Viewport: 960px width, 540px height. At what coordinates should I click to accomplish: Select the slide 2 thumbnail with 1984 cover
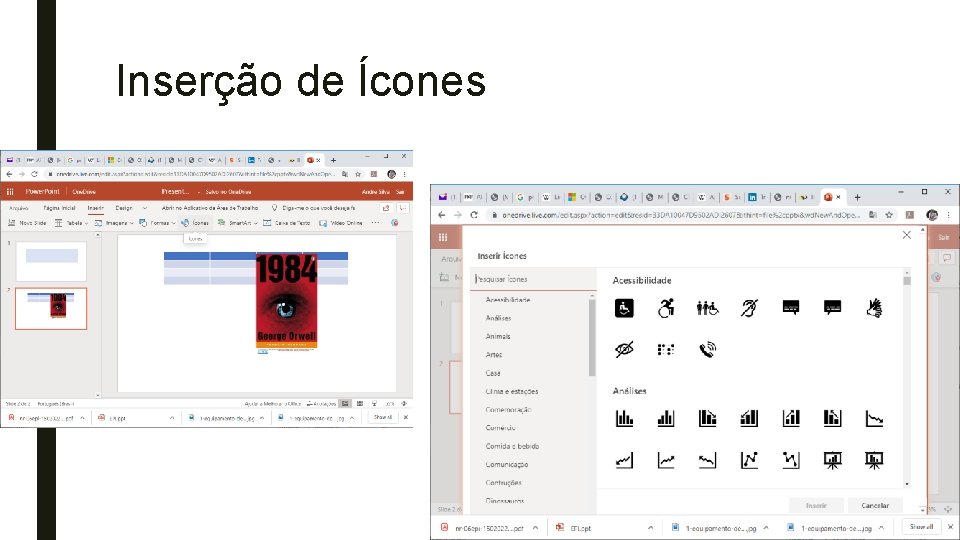[51, 309]
